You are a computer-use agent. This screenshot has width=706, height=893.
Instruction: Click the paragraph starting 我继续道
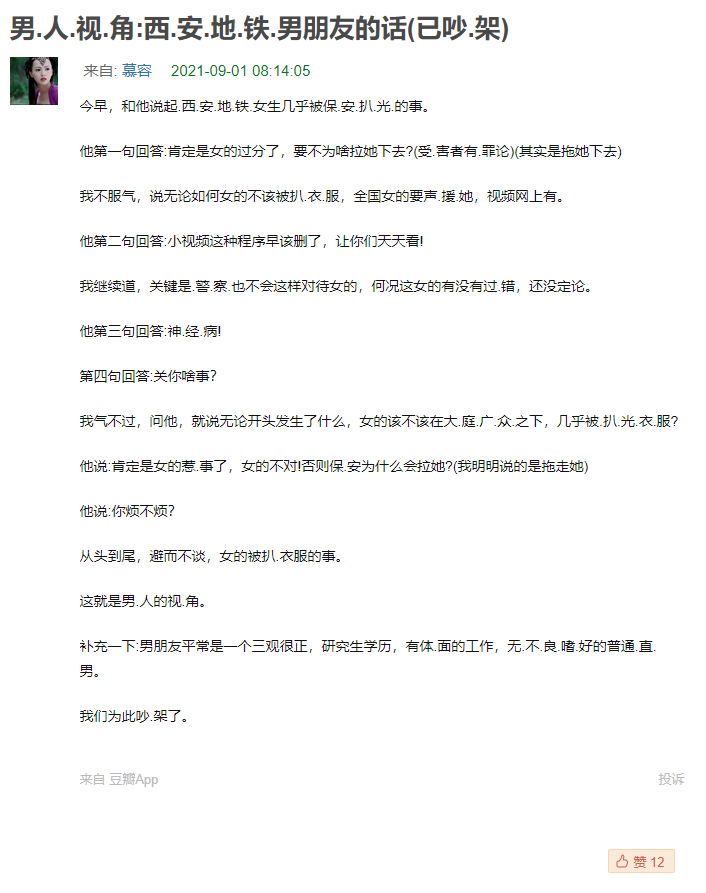click(336, 286)
